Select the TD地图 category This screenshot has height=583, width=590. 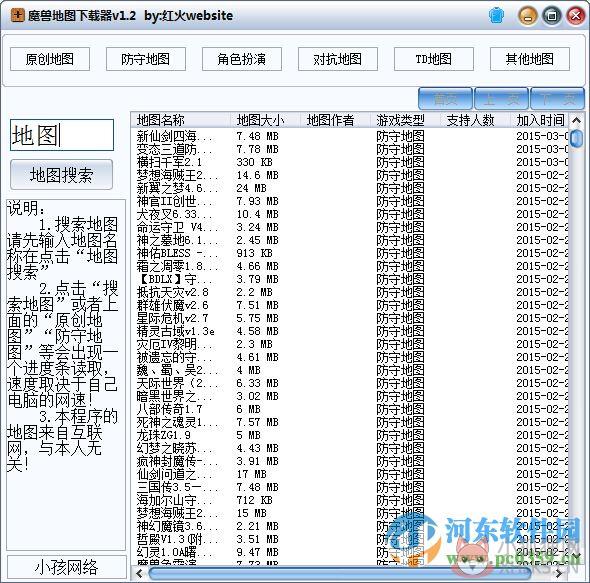[433, 59]
